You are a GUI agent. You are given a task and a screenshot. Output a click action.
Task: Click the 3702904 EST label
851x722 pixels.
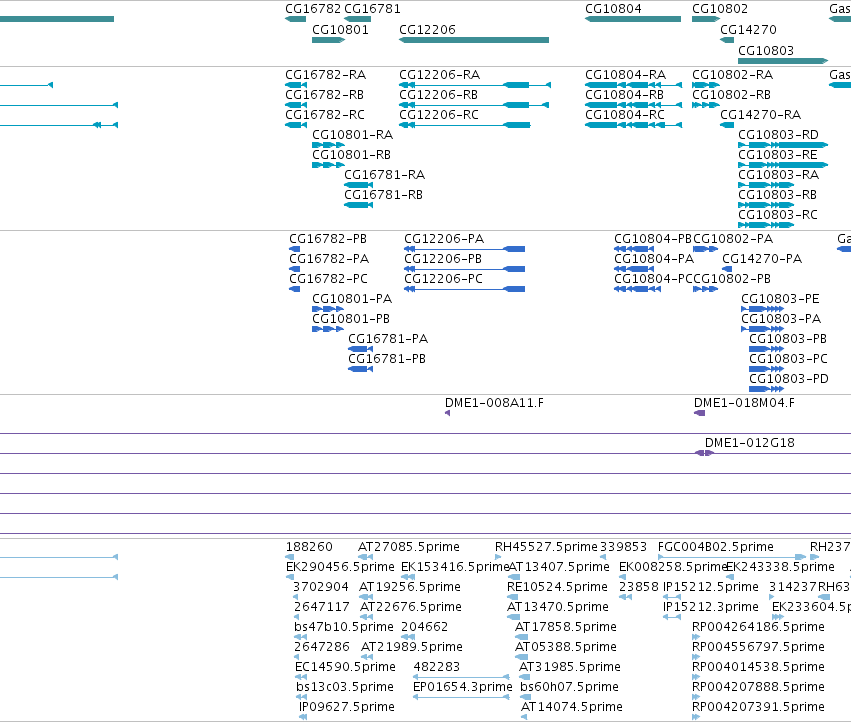(x=322, y=587)
